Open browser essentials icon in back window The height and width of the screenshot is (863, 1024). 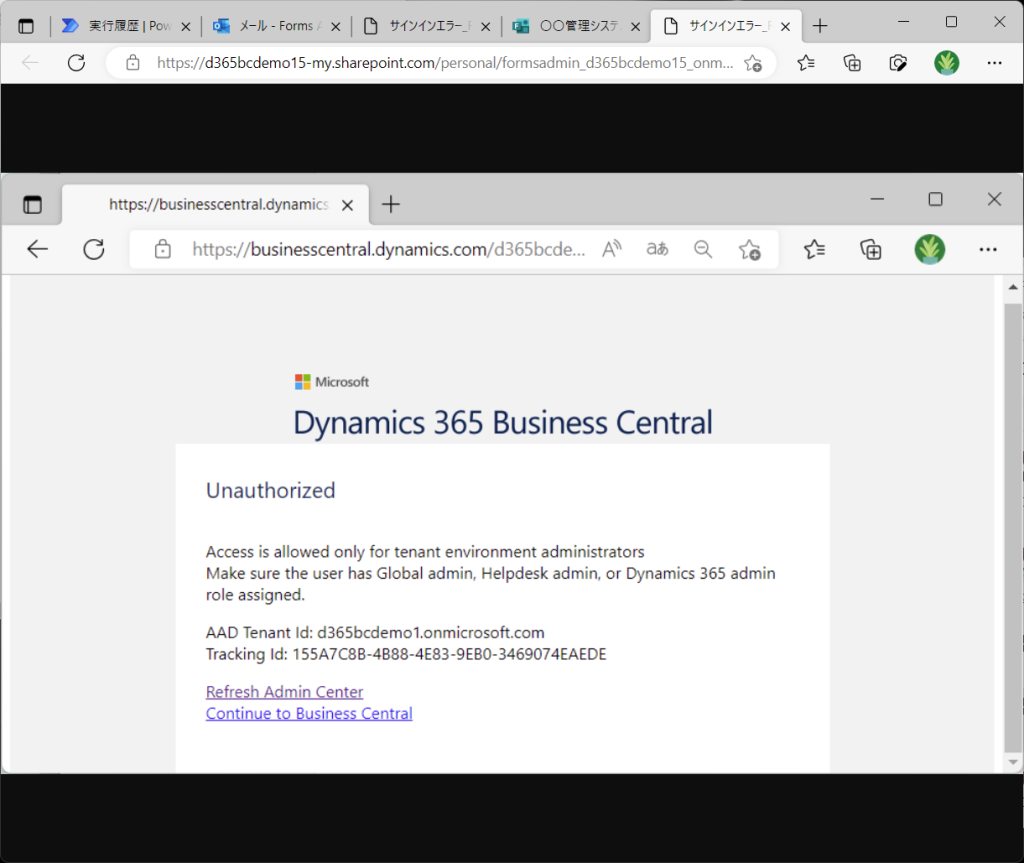click(899, 63)
